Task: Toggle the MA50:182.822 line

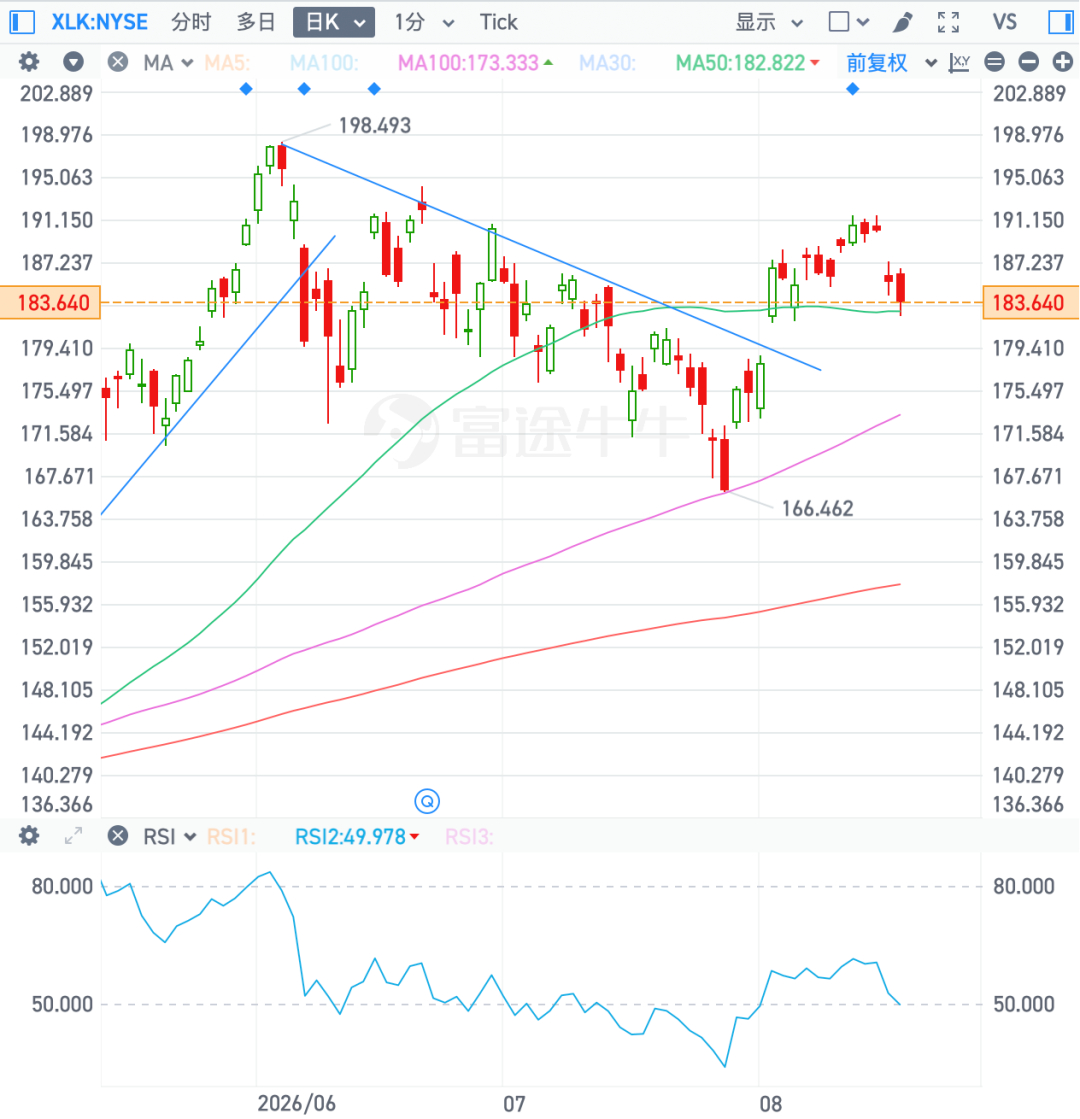Action: point(747,63)
